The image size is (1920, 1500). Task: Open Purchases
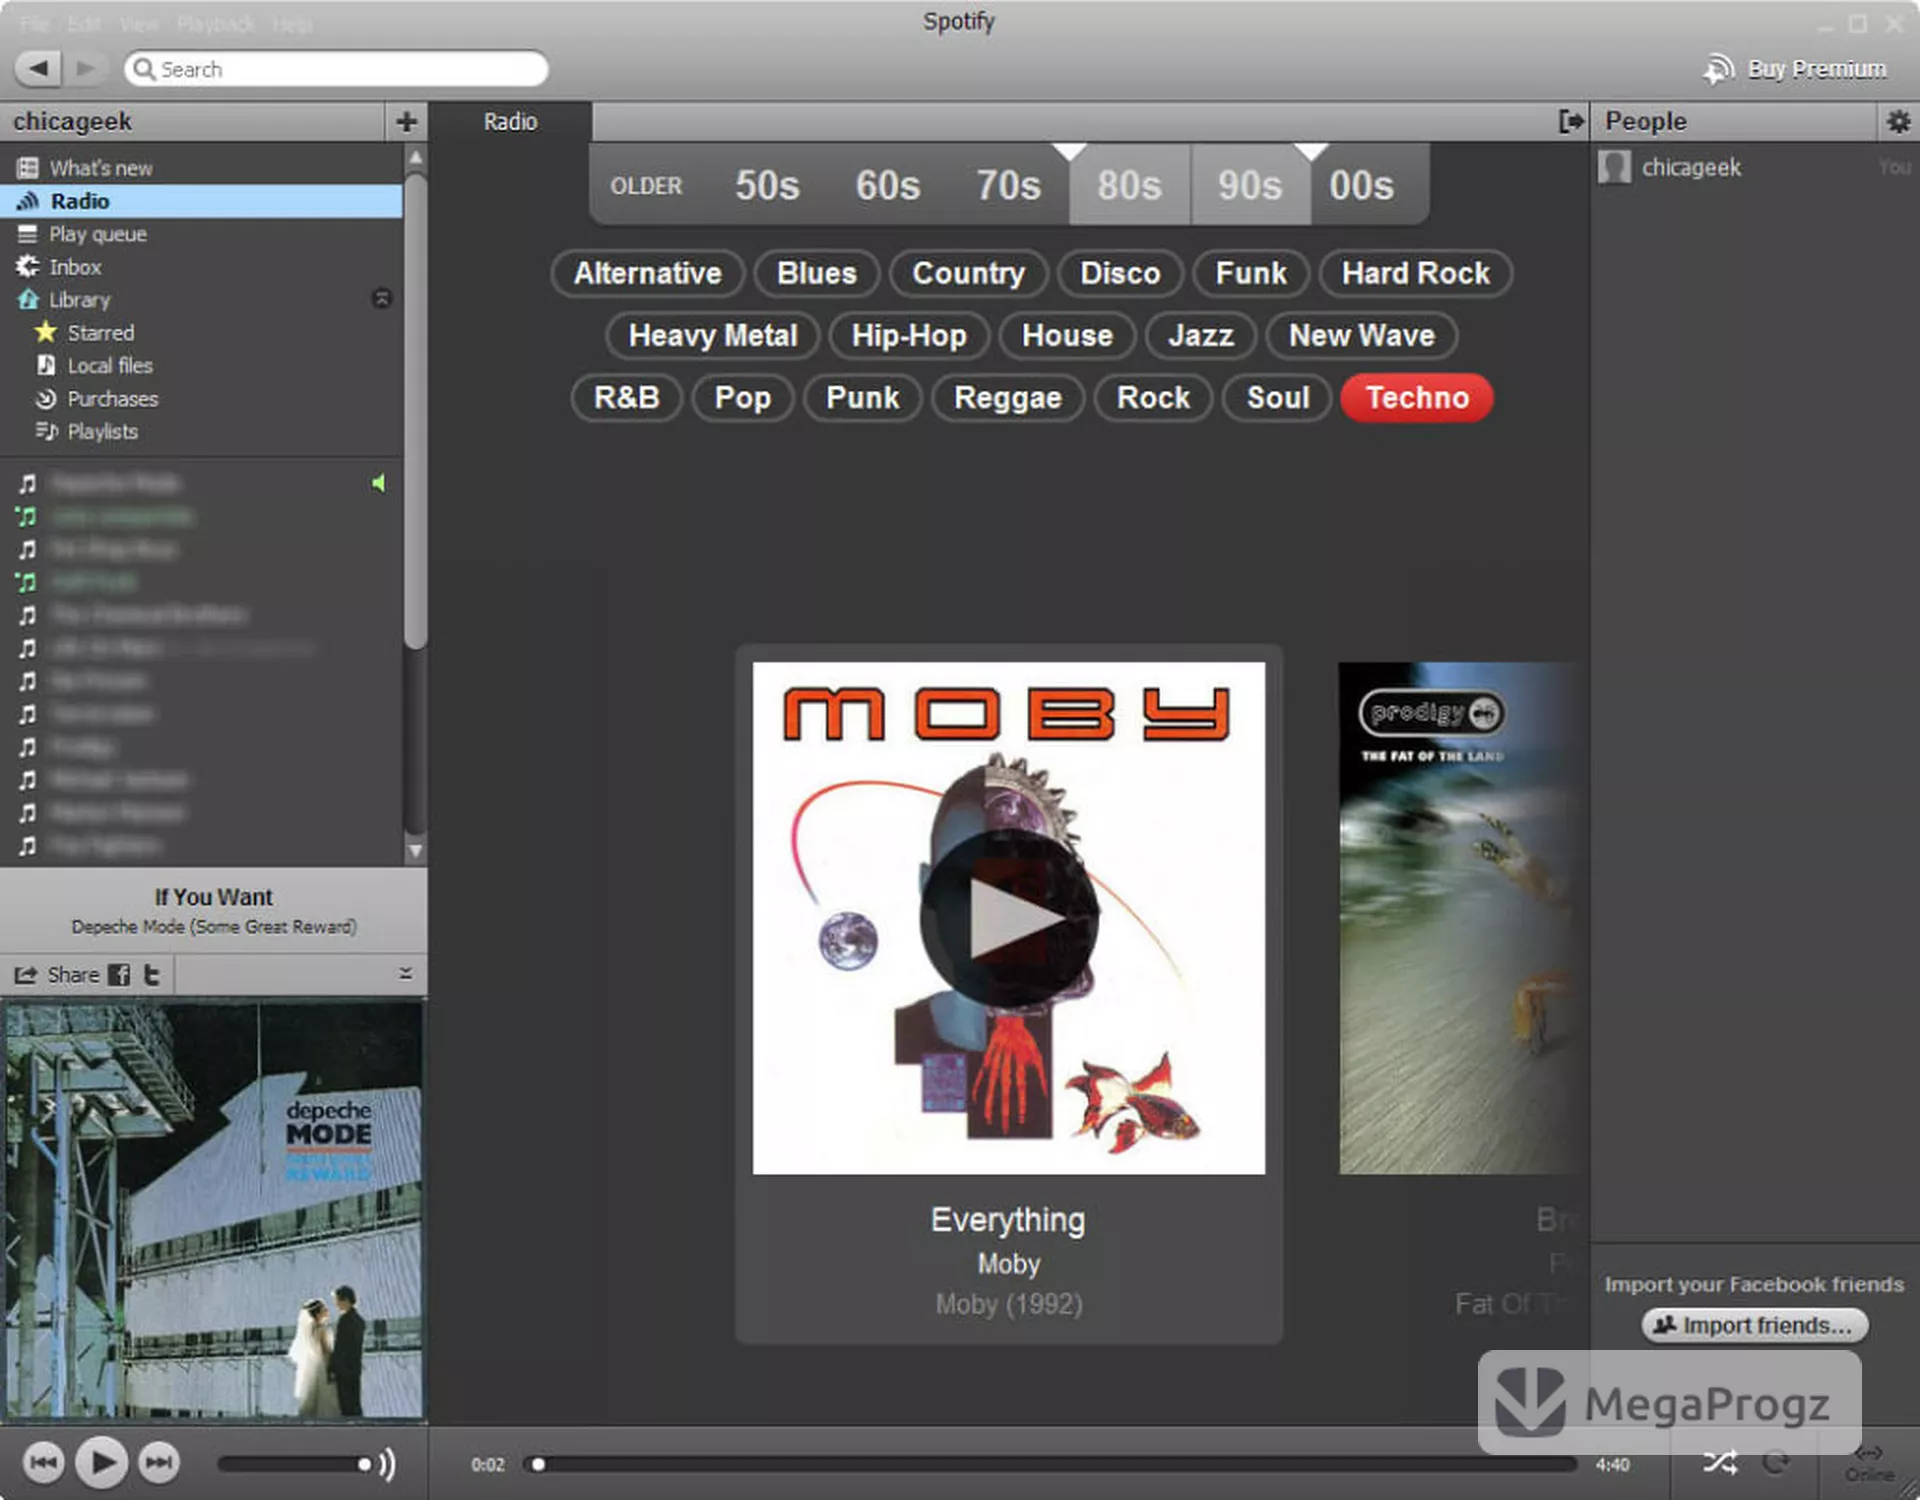click(x=112, y=399)
